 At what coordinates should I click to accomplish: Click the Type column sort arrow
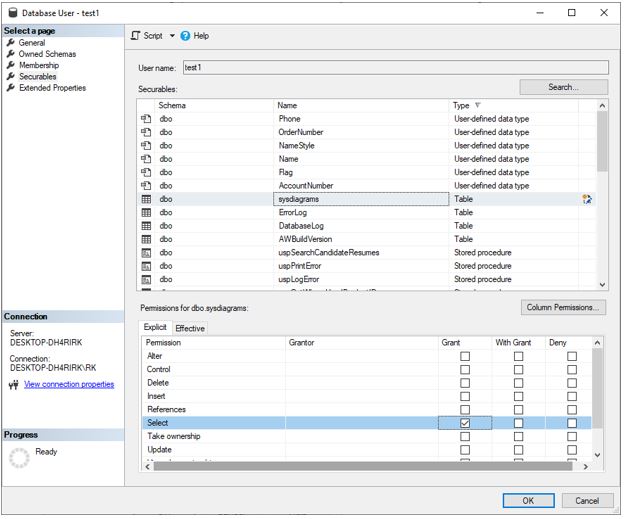[477, 105]
